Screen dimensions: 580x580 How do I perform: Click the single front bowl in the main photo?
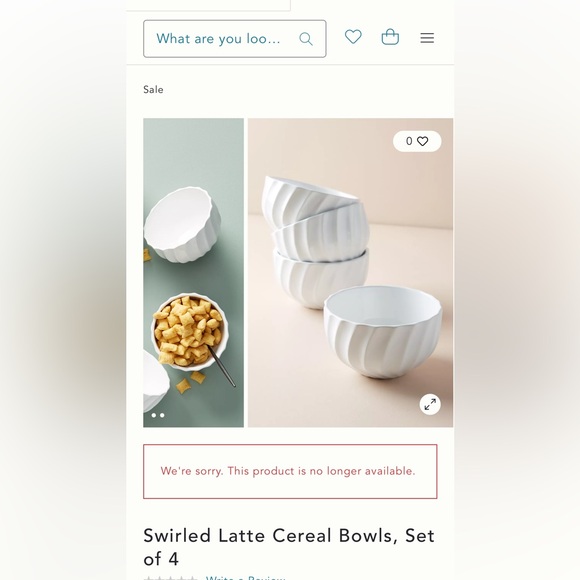pyautogui.click(x=382, y=331)
